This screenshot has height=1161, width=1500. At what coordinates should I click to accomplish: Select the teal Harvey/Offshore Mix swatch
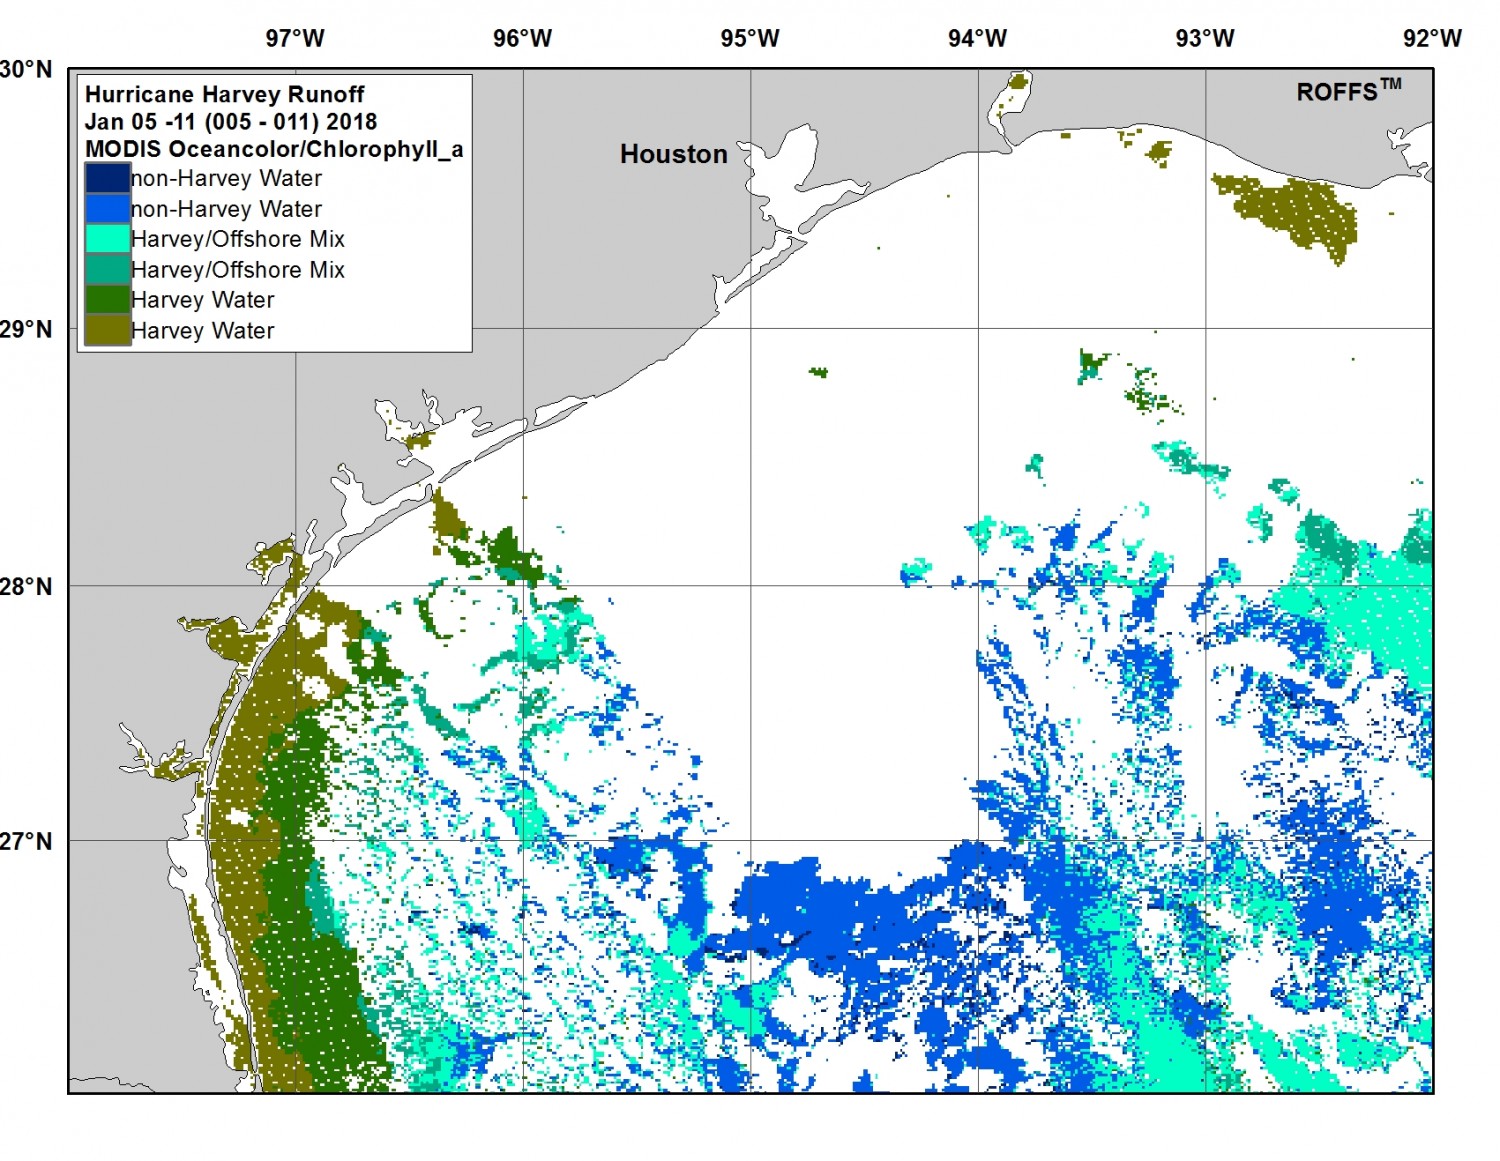point(107,269)
